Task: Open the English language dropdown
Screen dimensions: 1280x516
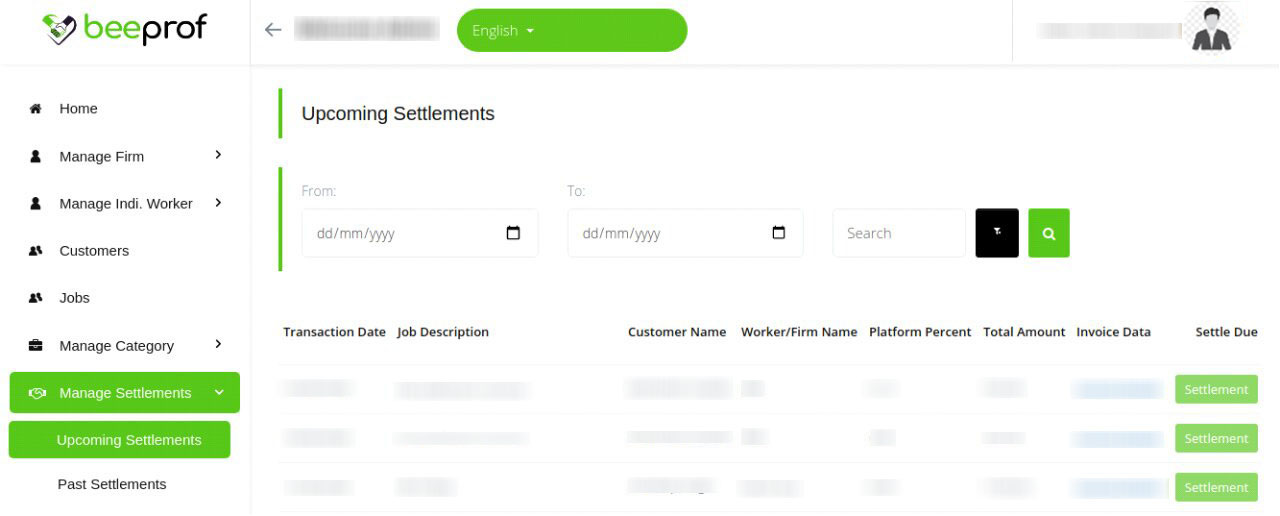Action: pos(571,30)
